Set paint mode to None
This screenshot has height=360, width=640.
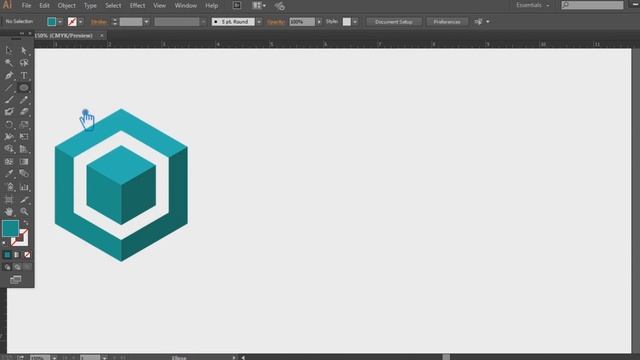[27, 255]
